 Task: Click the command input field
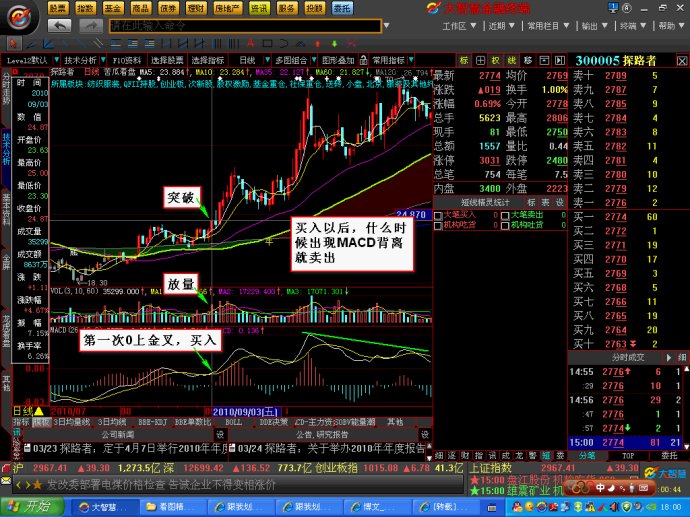click(x=245, y=26)
